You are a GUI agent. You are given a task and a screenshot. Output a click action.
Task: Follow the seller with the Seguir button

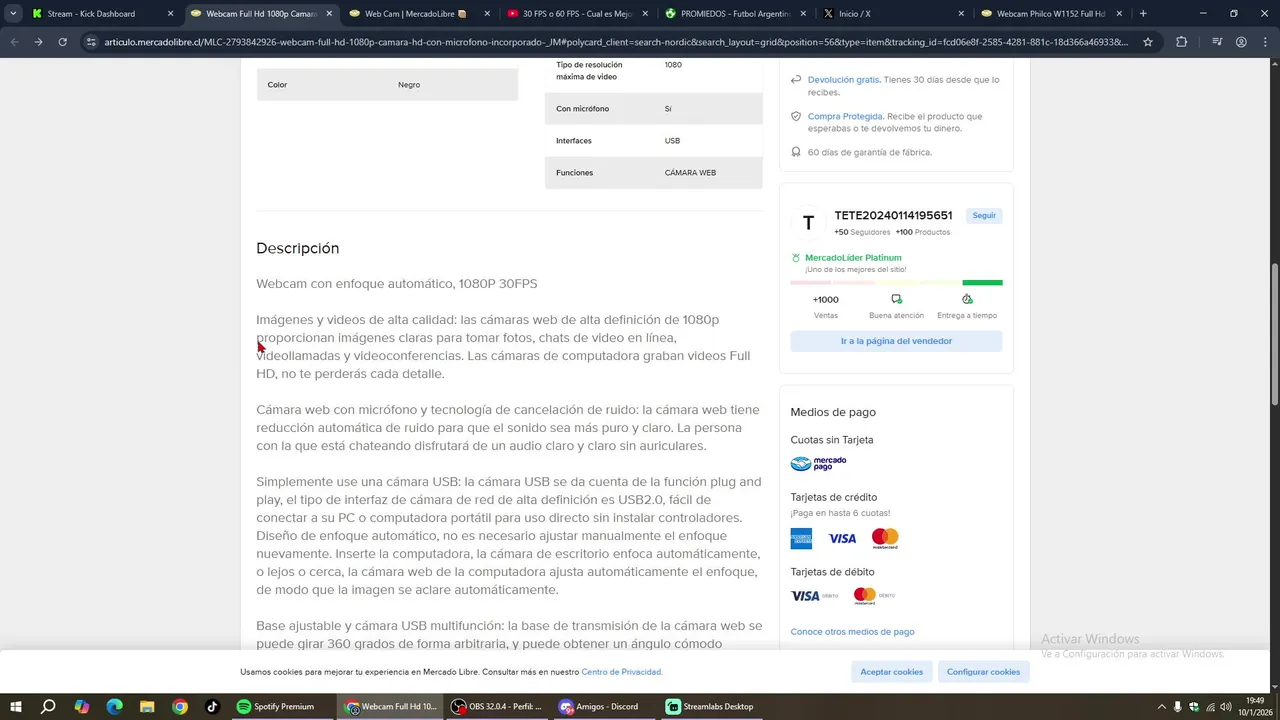click(x=984, y=215)
